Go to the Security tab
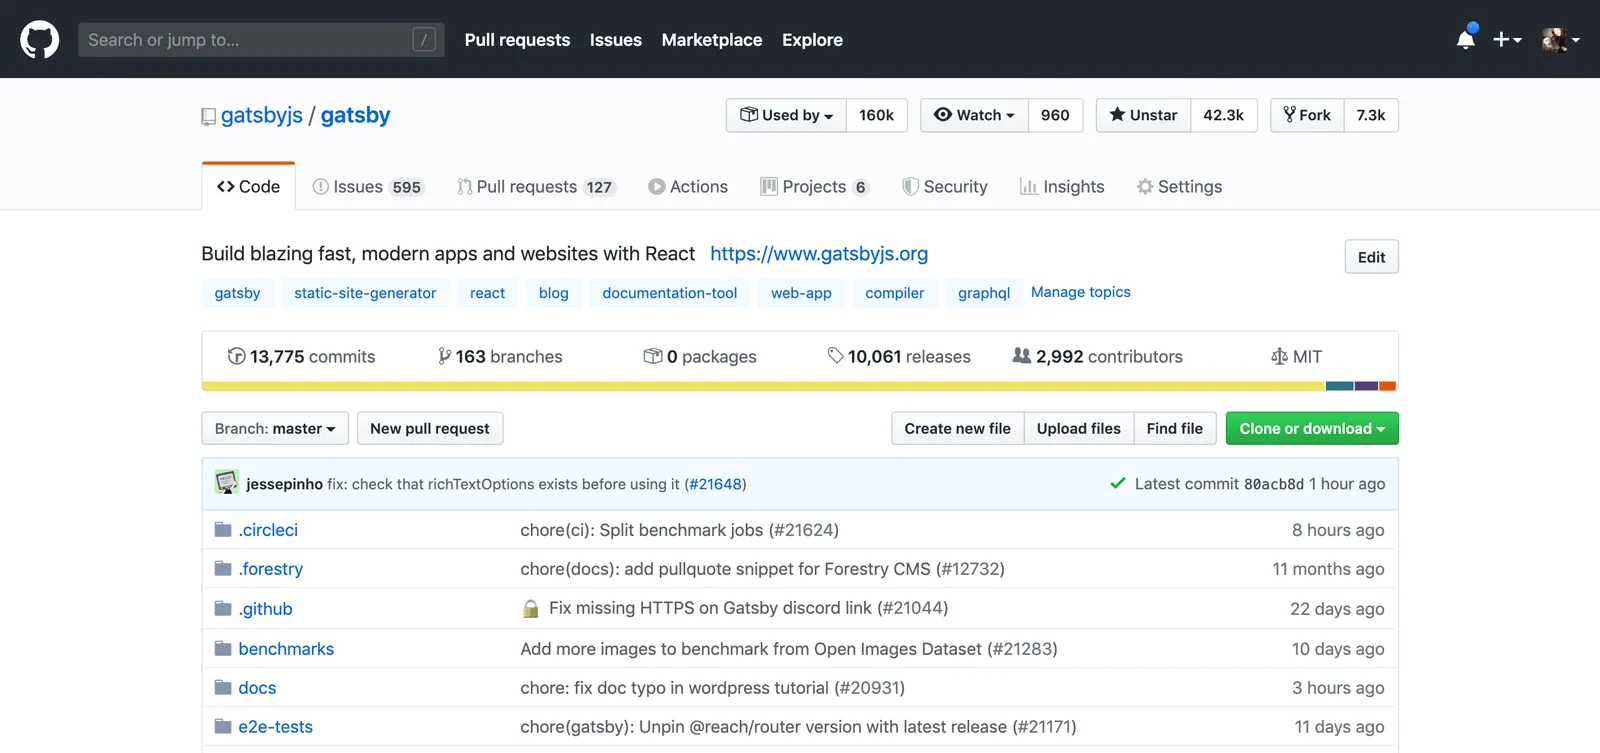Viewport: 1600px width, 753px height. pyautogui.click(x=945, y=187)
